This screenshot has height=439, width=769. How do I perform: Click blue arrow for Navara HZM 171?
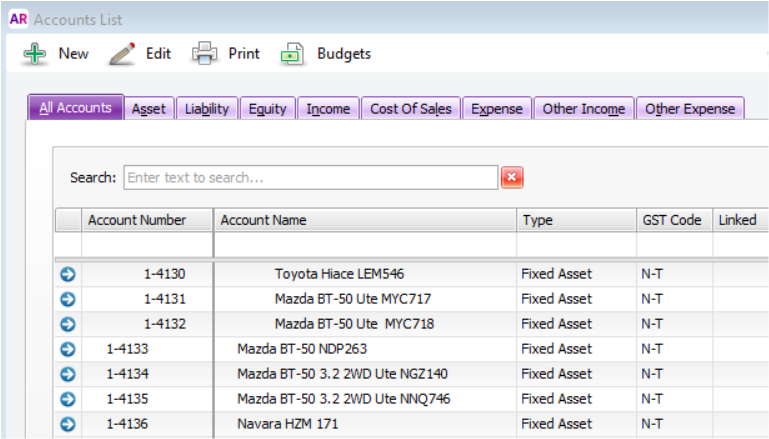pyautogui.click(x=68, y=424)
